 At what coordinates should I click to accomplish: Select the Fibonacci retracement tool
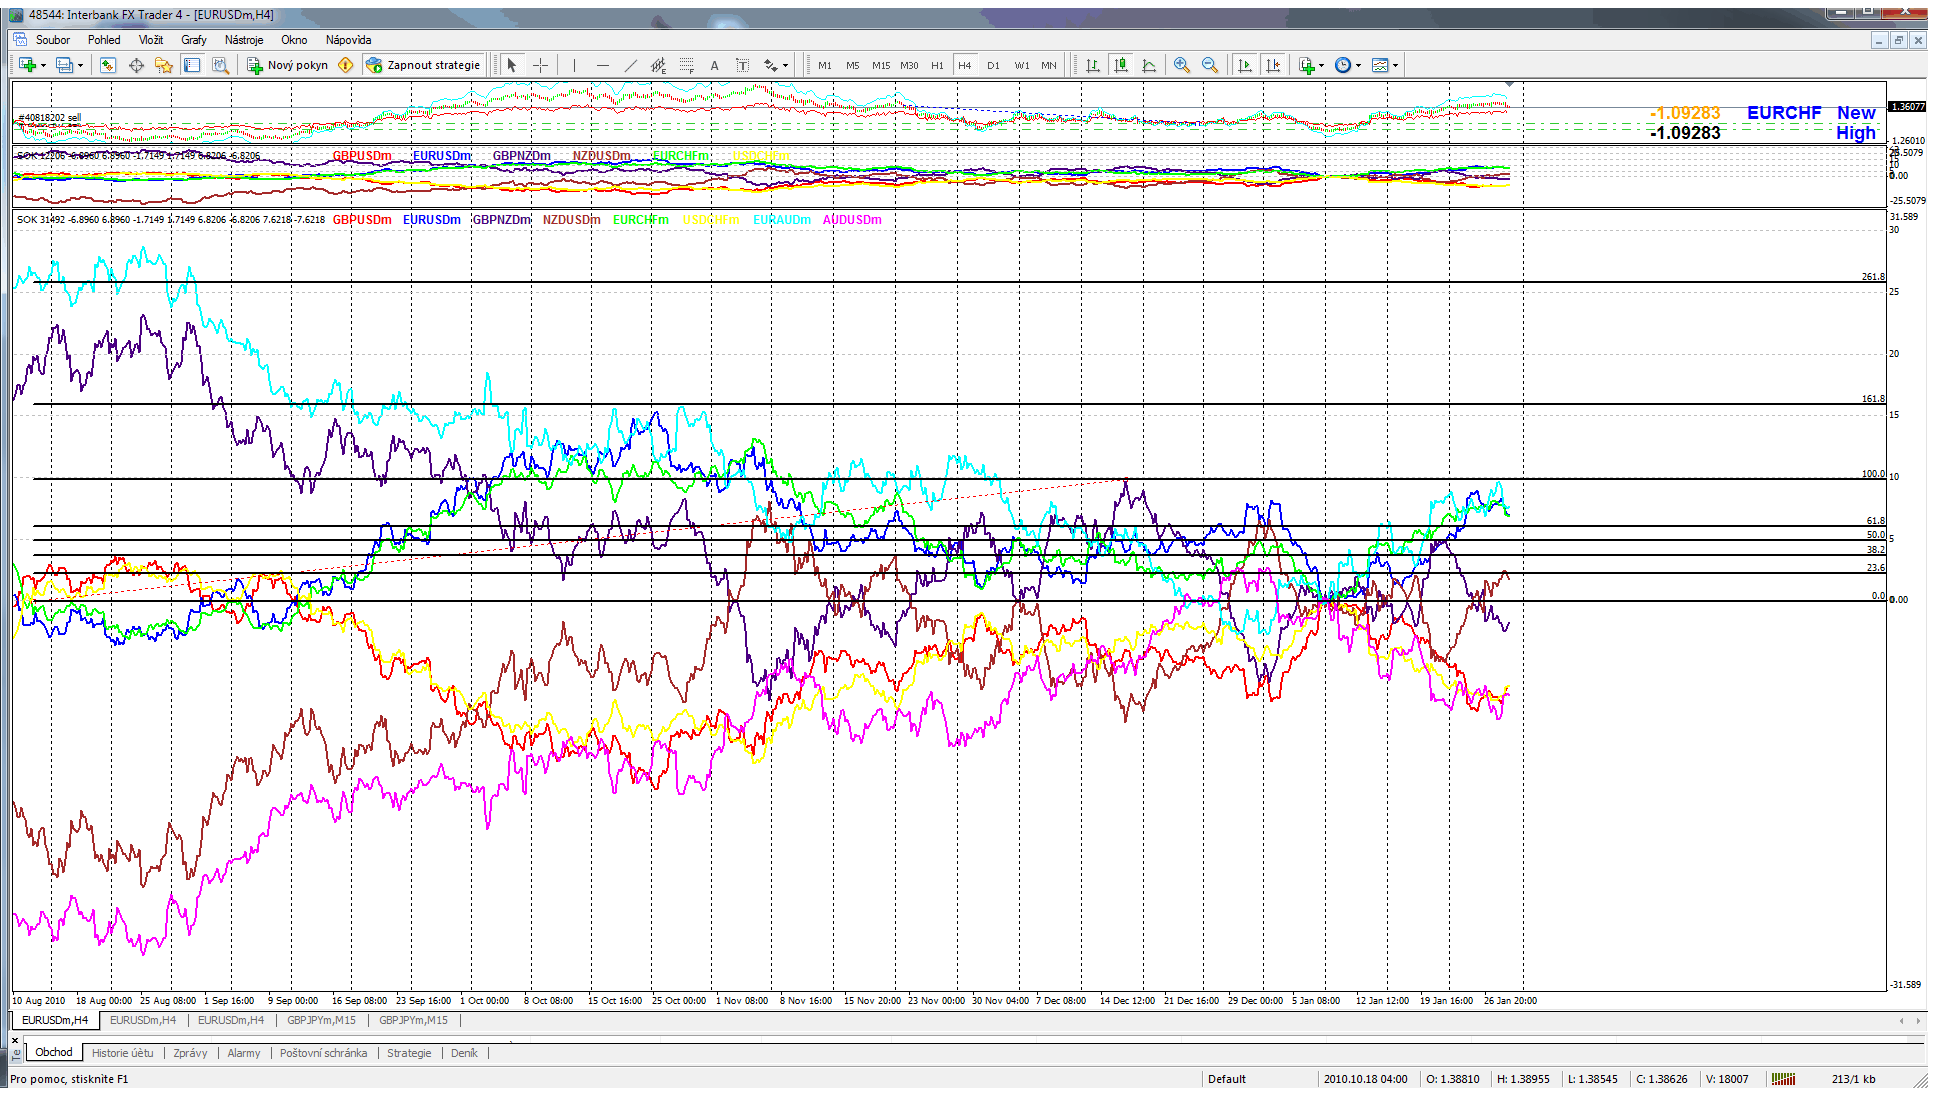coord(686,65)
